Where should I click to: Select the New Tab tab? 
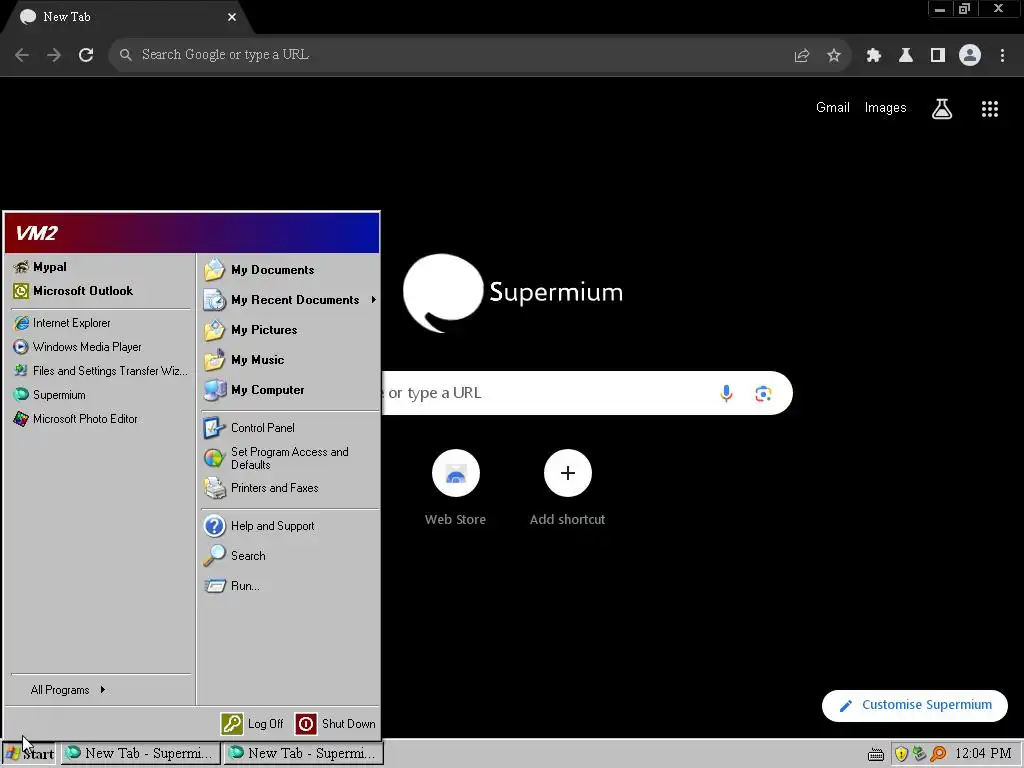(127, 18)
